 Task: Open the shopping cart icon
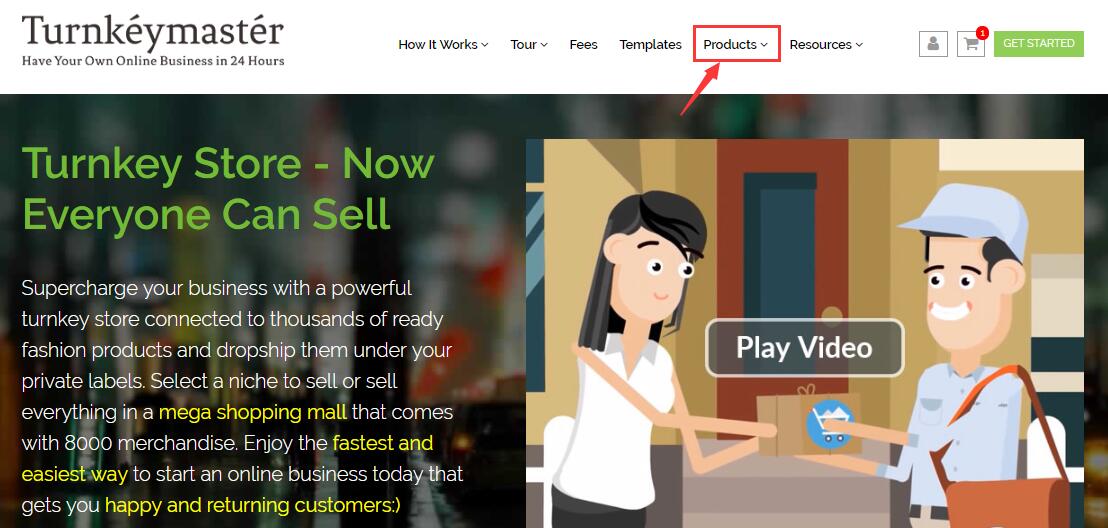point(970,44)
